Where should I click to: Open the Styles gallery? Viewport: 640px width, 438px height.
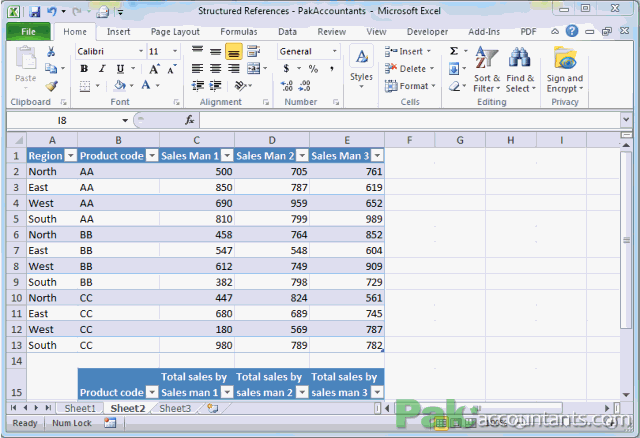click(361, 65)
